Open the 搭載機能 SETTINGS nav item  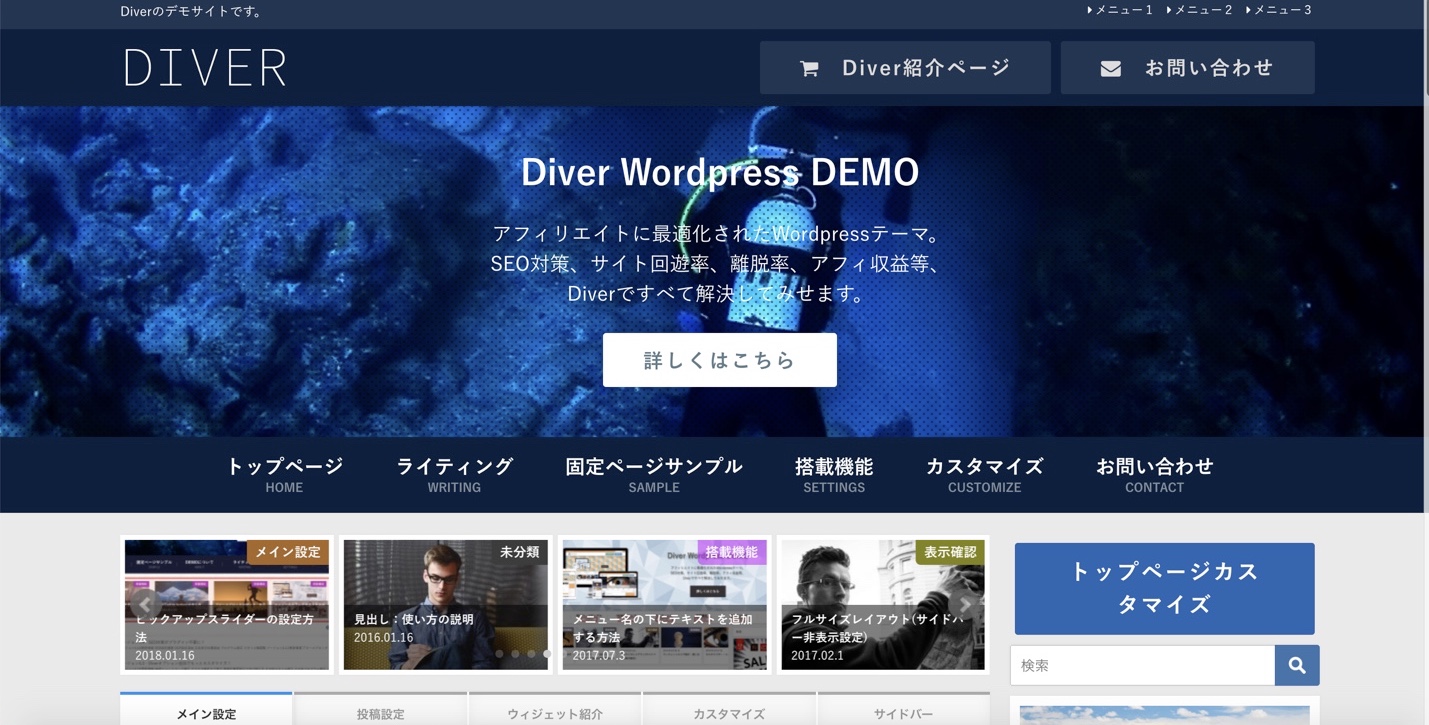pyautogui.click(x=834, y=473)
